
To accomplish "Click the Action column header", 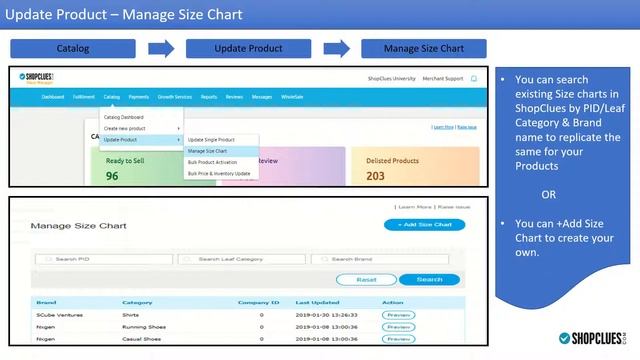I will click(393, 303).
